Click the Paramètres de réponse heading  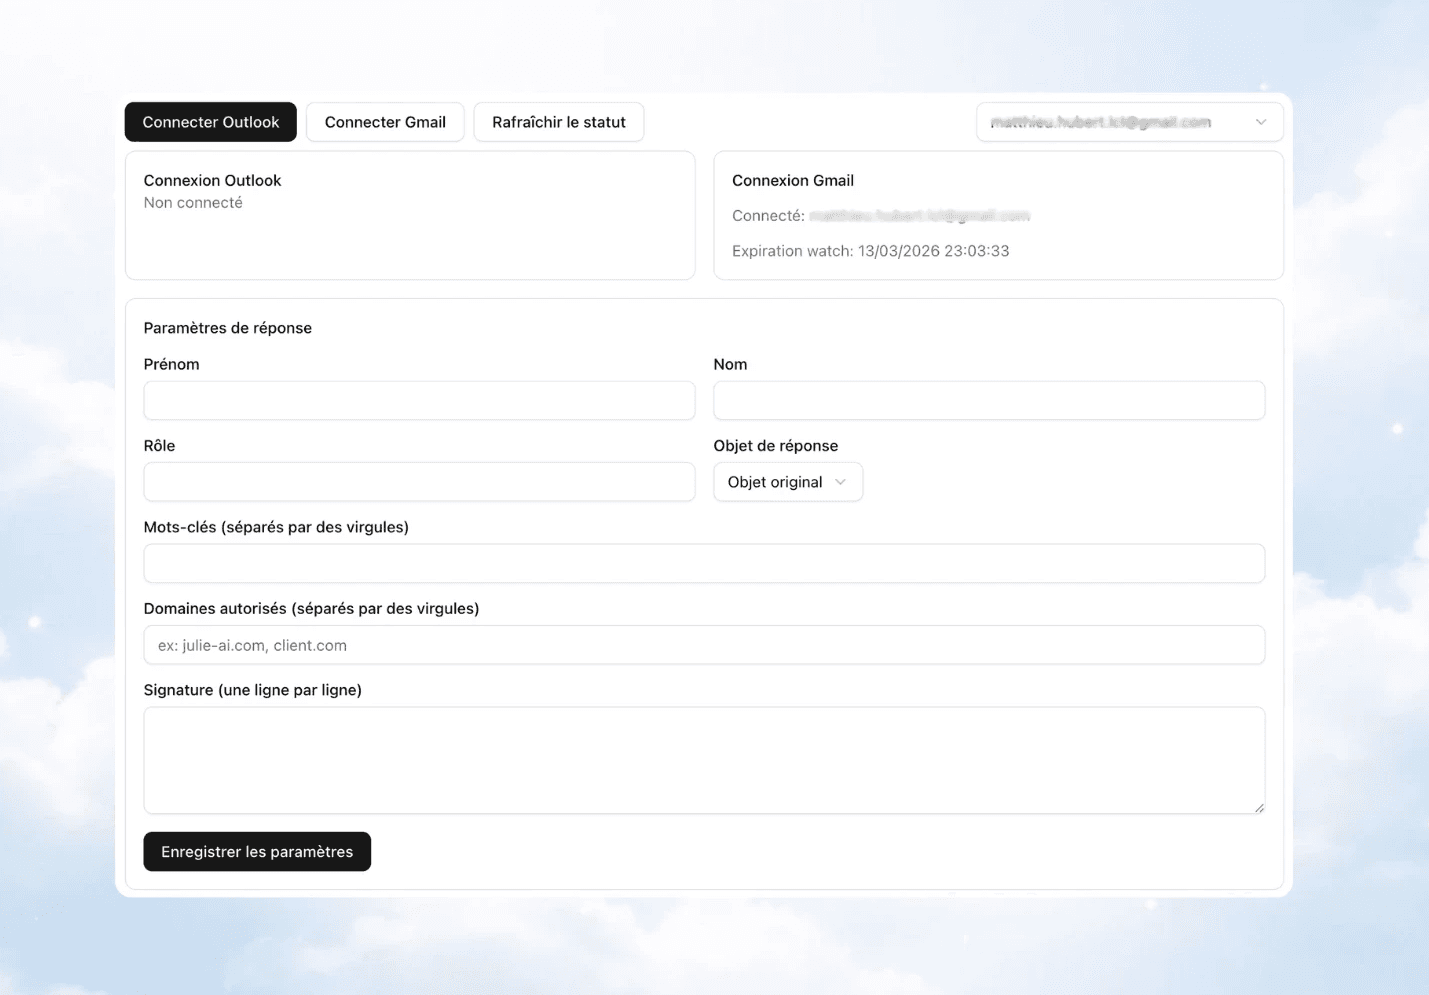[228, 327]
